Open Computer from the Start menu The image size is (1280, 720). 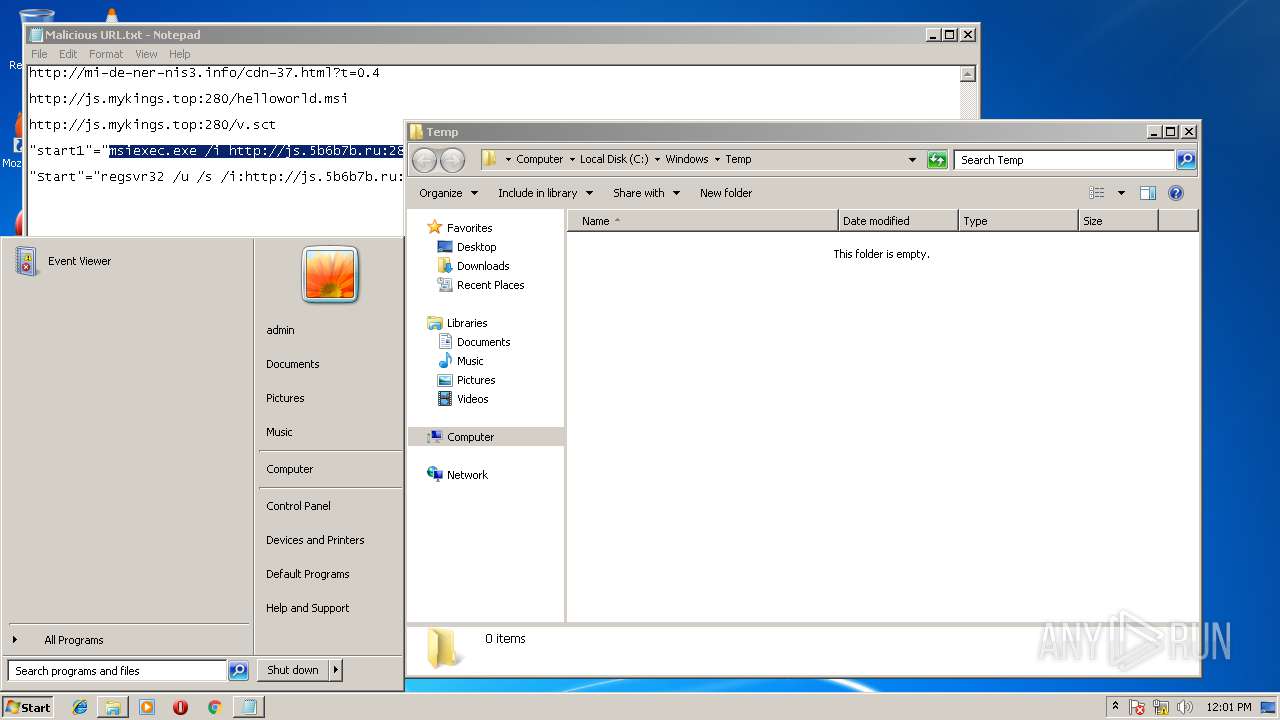(290, 469)
